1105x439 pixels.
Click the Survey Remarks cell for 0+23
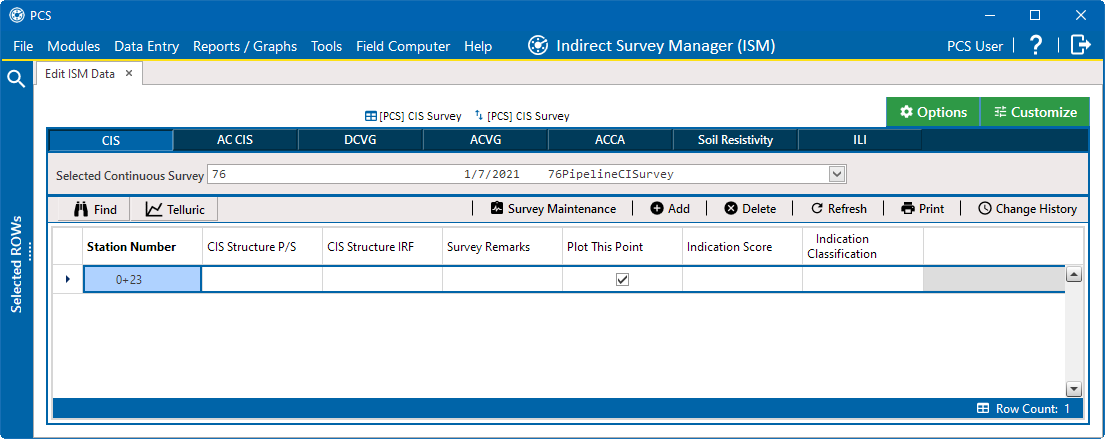[502, 280]
